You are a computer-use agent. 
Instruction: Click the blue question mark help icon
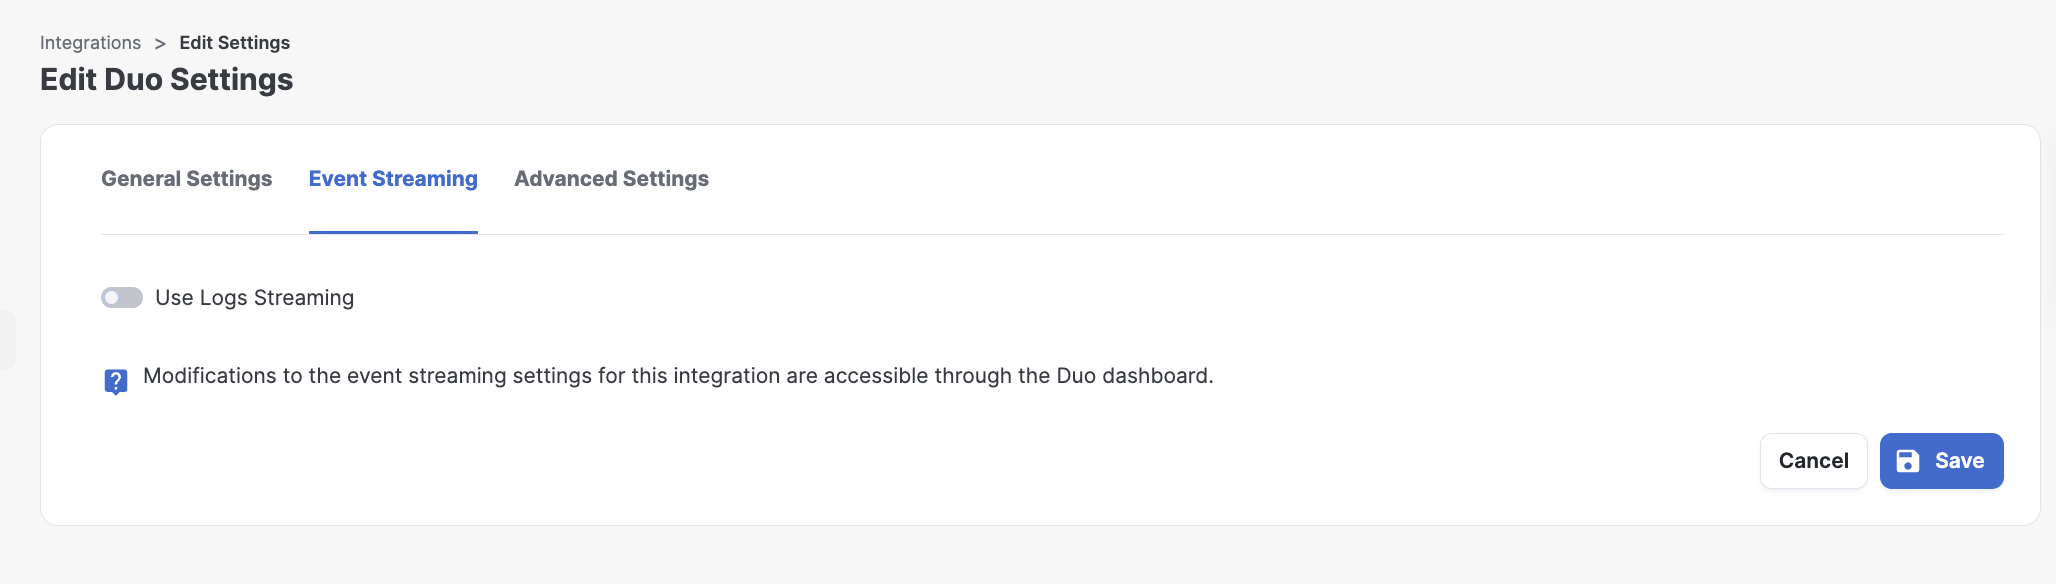(x=116, y=381)
